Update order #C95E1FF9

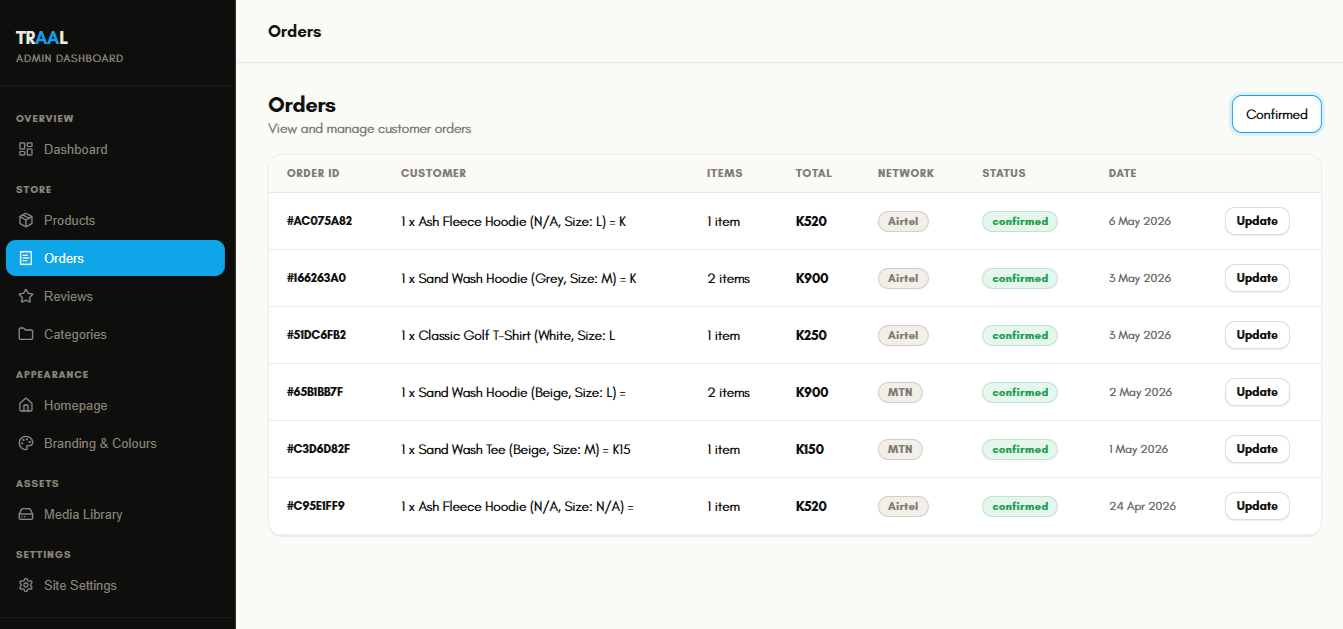tap(1257, 506)
